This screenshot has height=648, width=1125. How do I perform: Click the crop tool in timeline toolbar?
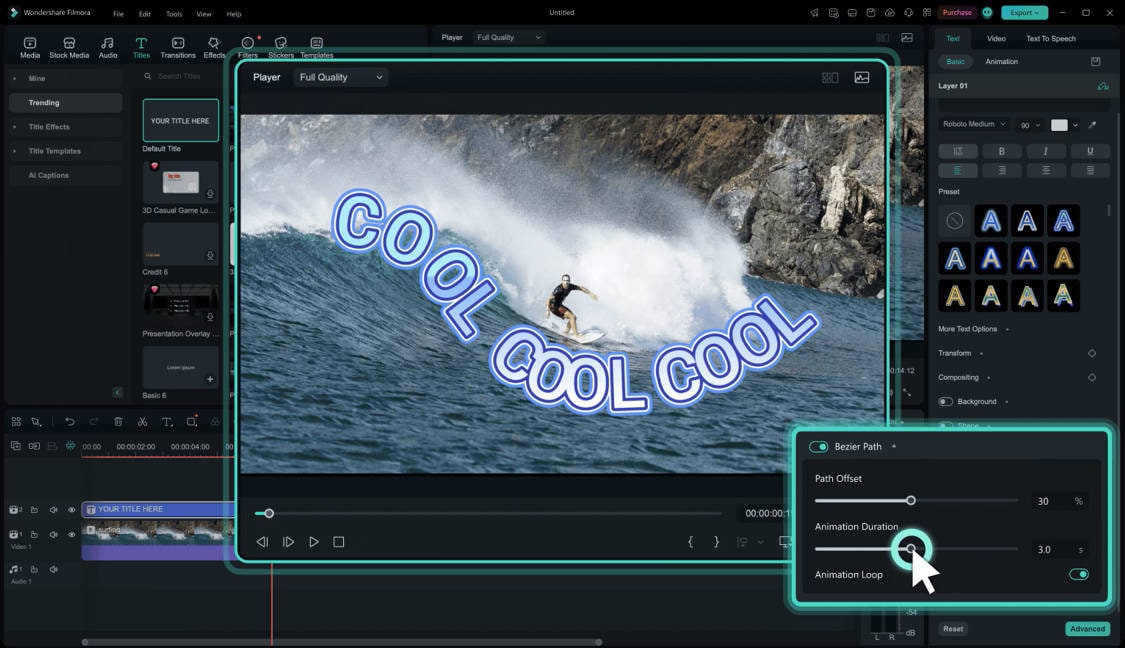pyautogui.click(x=192, y=422)
